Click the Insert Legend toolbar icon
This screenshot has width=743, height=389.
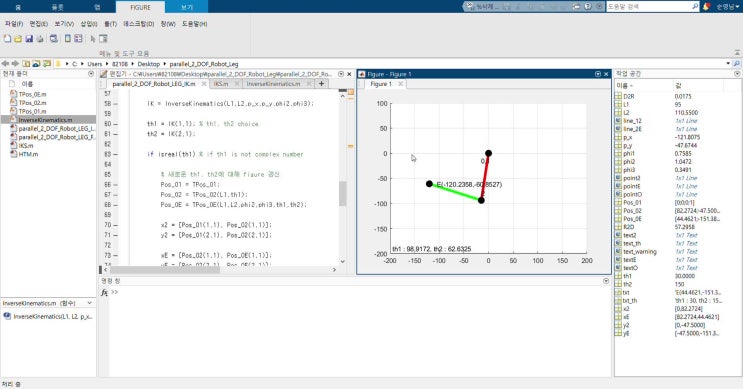point(78,39)
